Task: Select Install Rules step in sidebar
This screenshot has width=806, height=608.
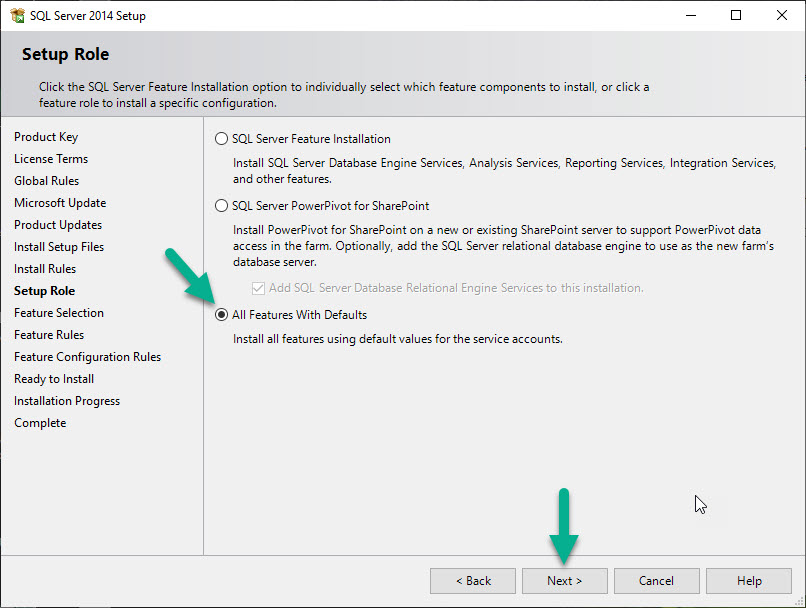Action: click(45, 269)
